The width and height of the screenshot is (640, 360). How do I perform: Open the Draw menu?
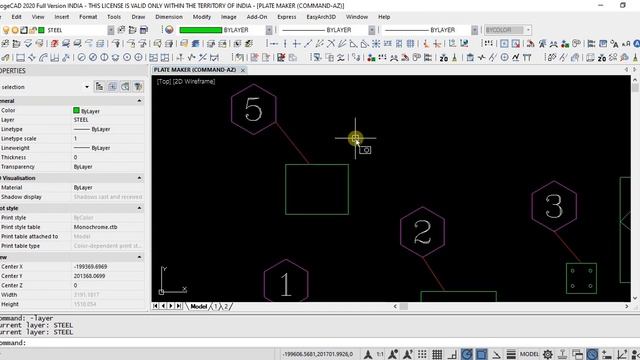(138, 17)
